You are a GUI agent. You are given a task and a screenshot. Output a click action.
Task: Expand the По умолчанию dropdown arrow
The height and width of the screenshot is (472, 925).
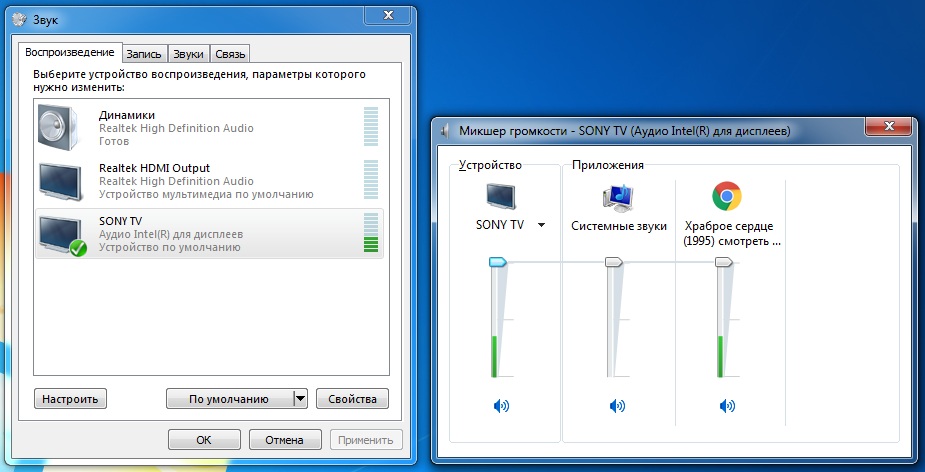click(x=300, y=398)
